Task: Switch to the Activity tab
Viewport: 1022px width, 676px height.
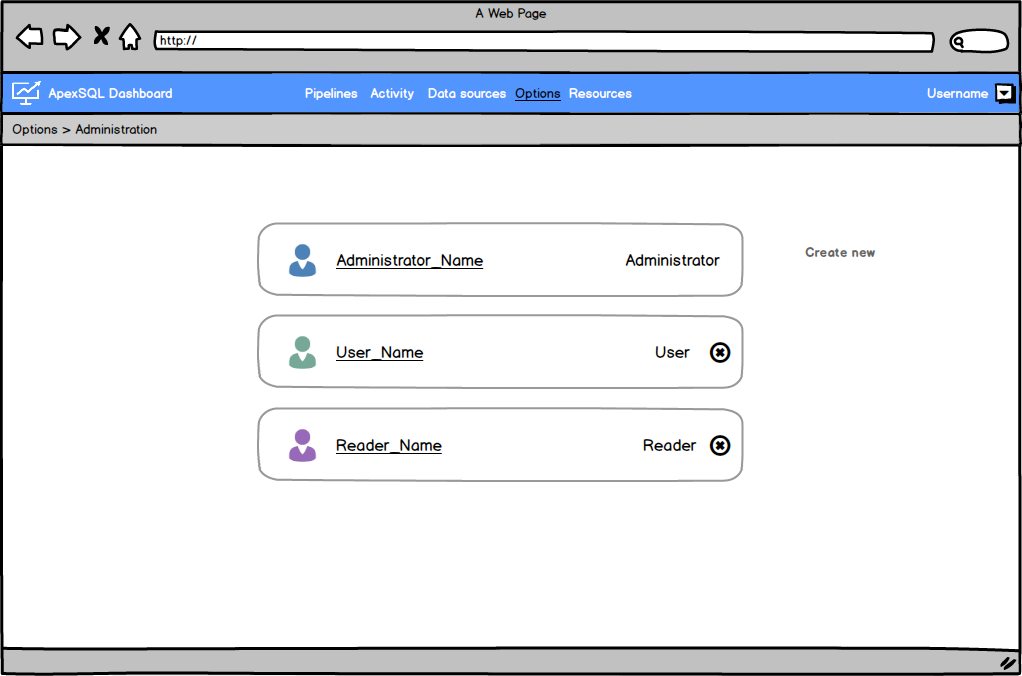Action: [x=391, y=93]
